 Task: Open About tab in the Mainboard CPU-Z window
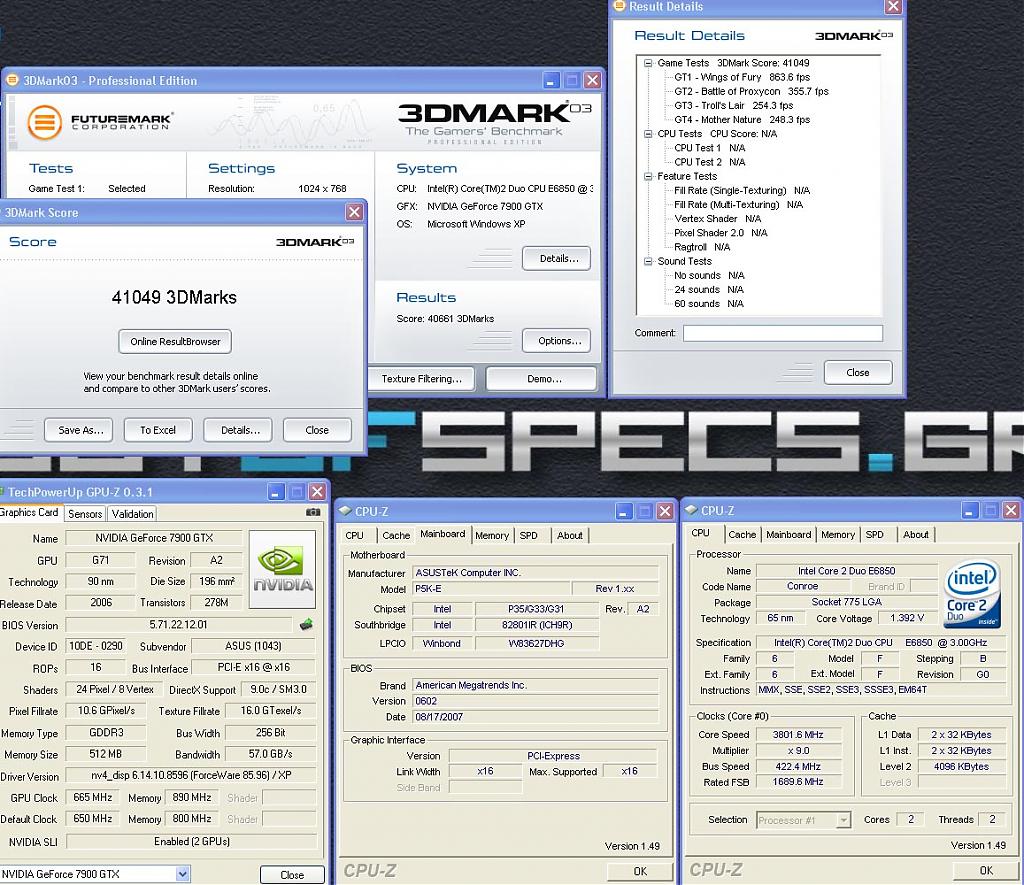[569, 536]
